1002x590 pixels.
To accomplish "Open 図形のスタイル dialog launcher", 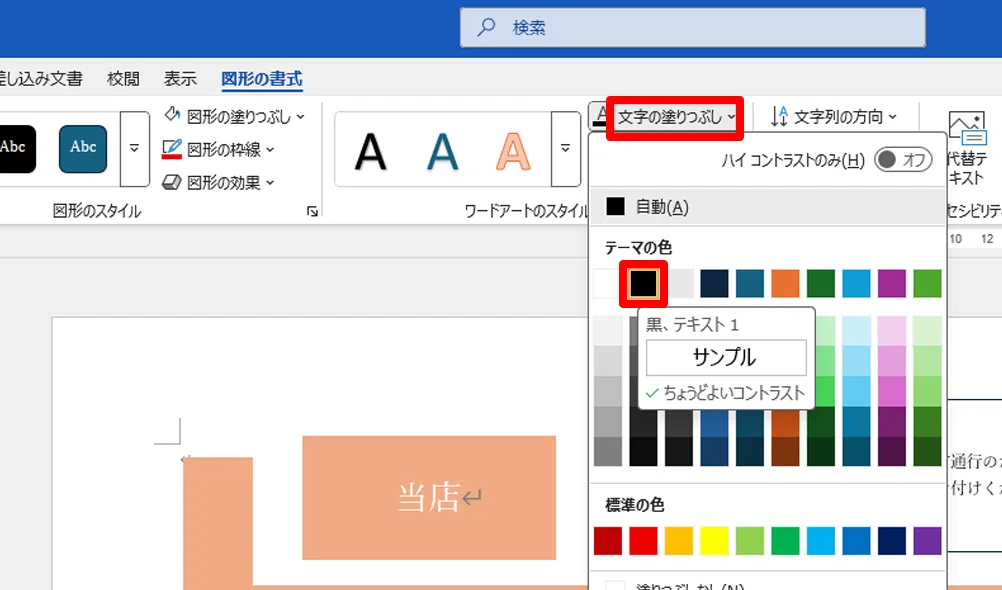I will coord(312,211).
